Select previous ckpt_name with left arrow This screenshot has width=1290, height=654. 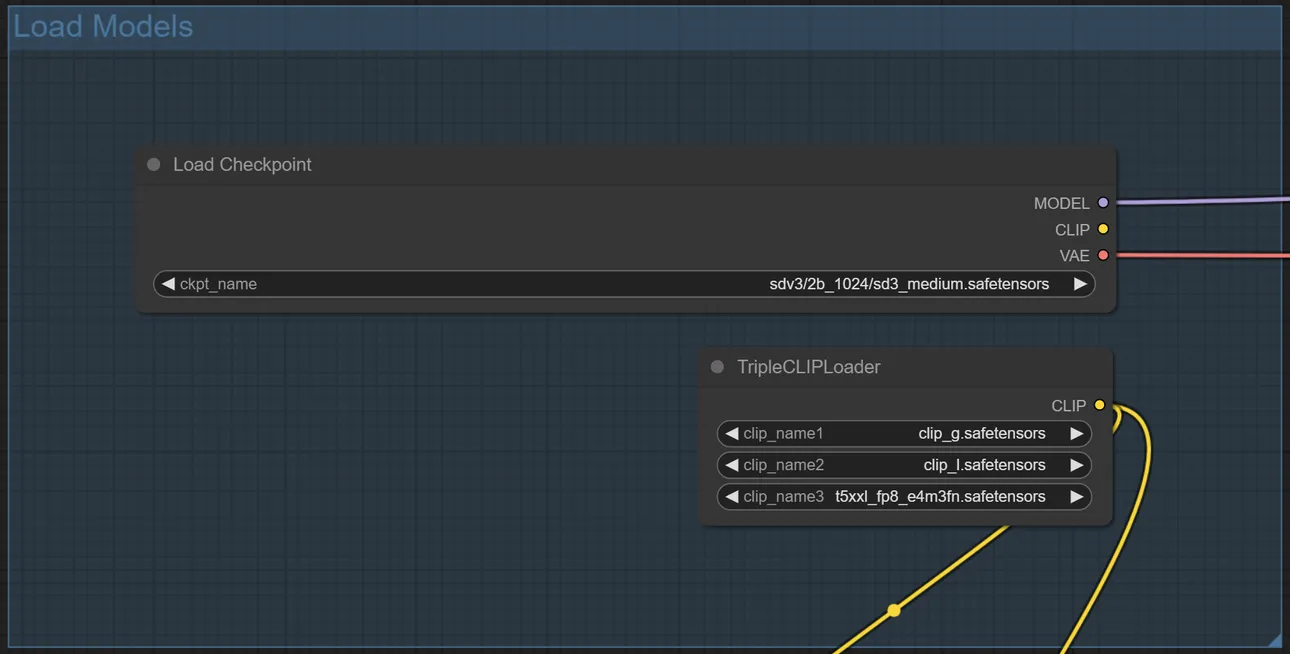click(168, 284)
